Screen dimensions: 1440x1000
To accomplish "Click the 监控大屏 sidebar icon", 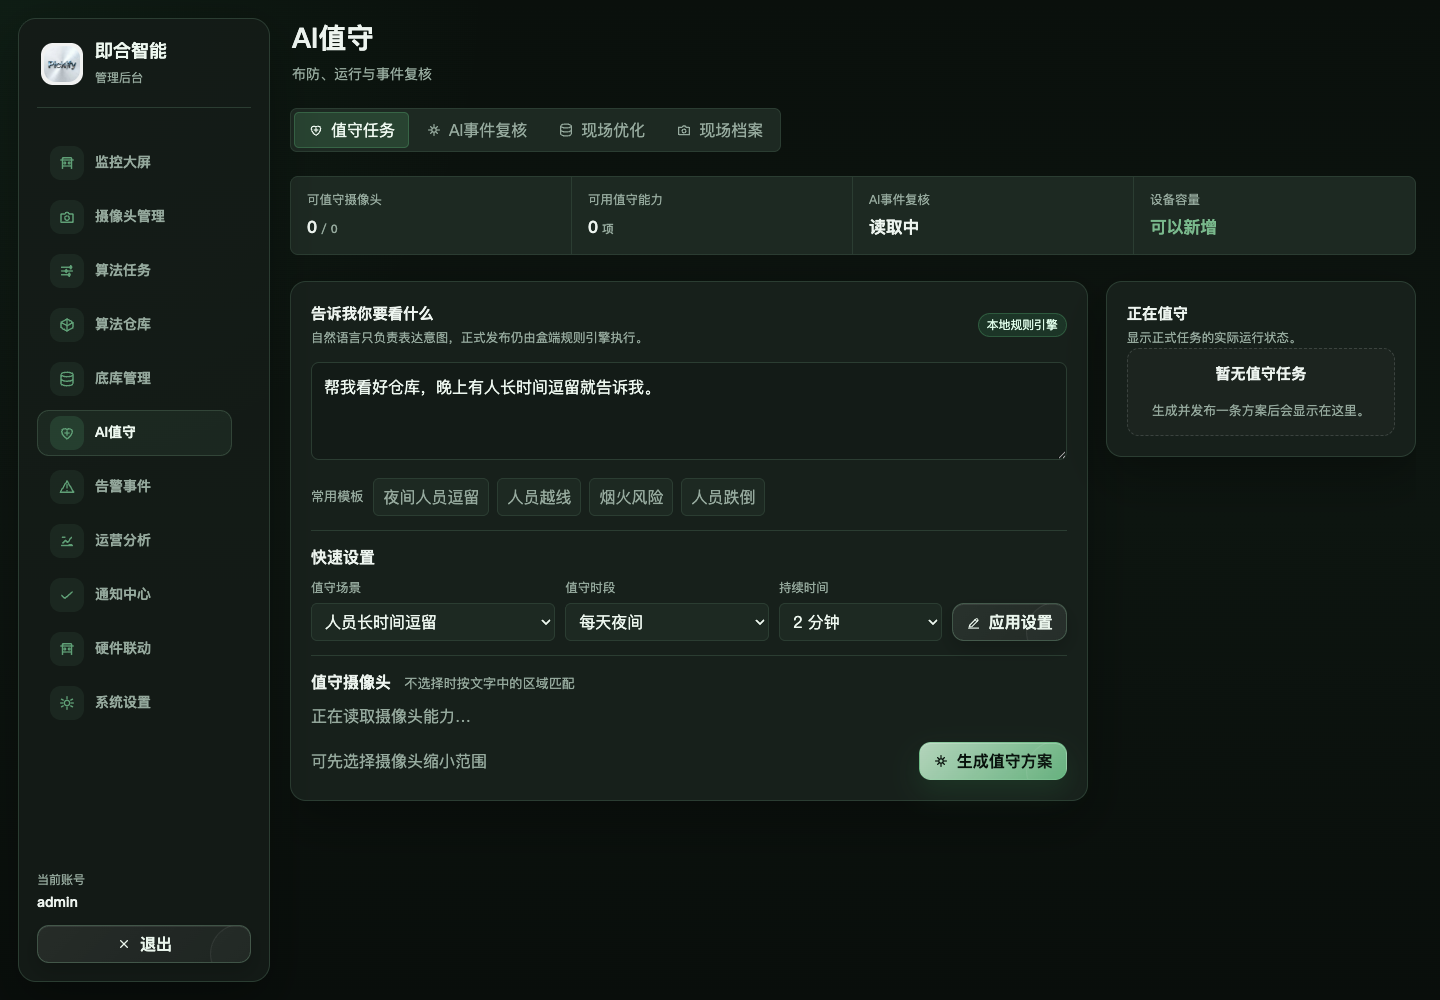I will point(67,162).
